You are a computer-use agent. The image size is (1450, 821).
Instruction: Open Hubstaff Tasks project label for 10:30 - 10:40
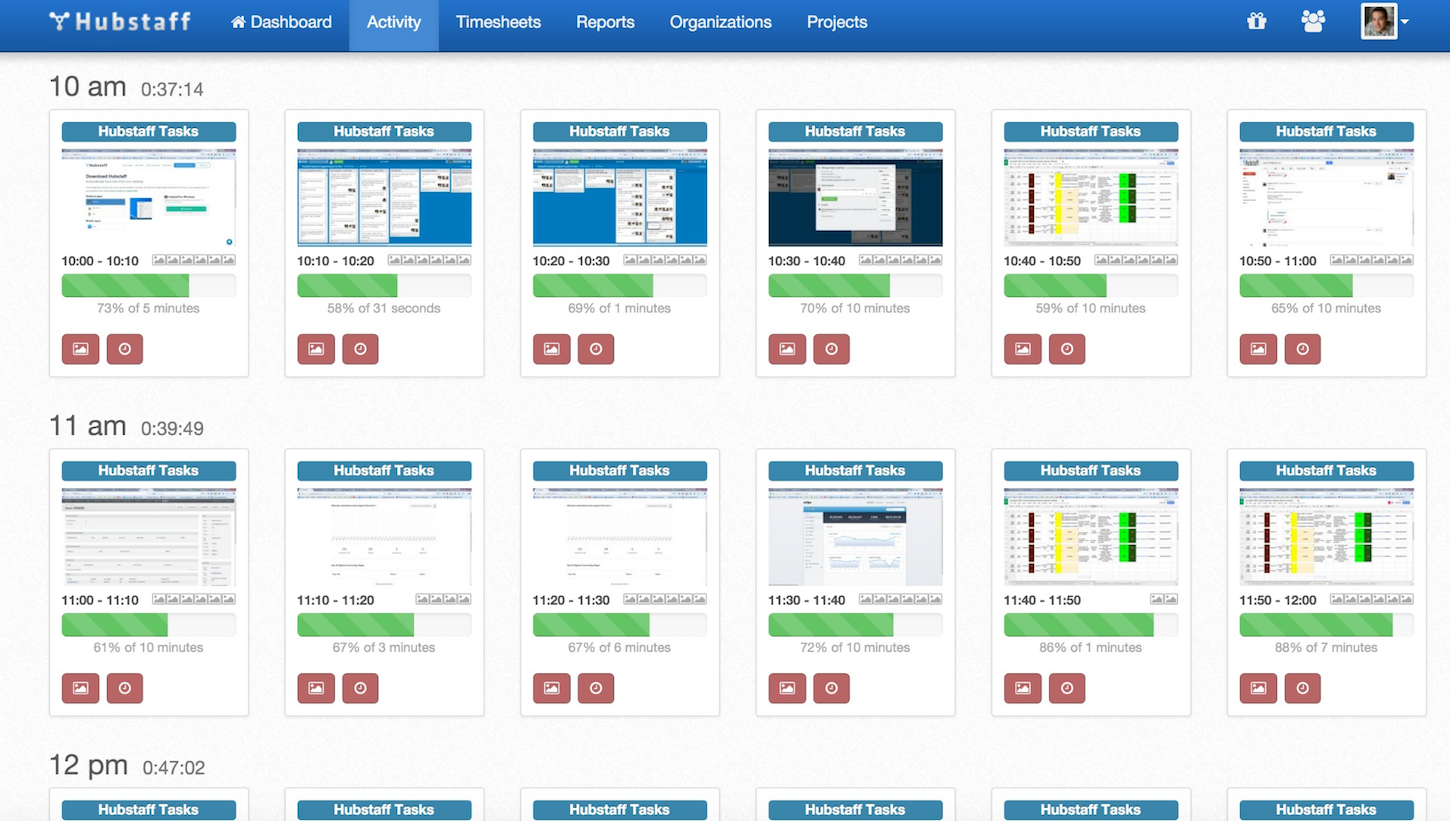[855, 131]
